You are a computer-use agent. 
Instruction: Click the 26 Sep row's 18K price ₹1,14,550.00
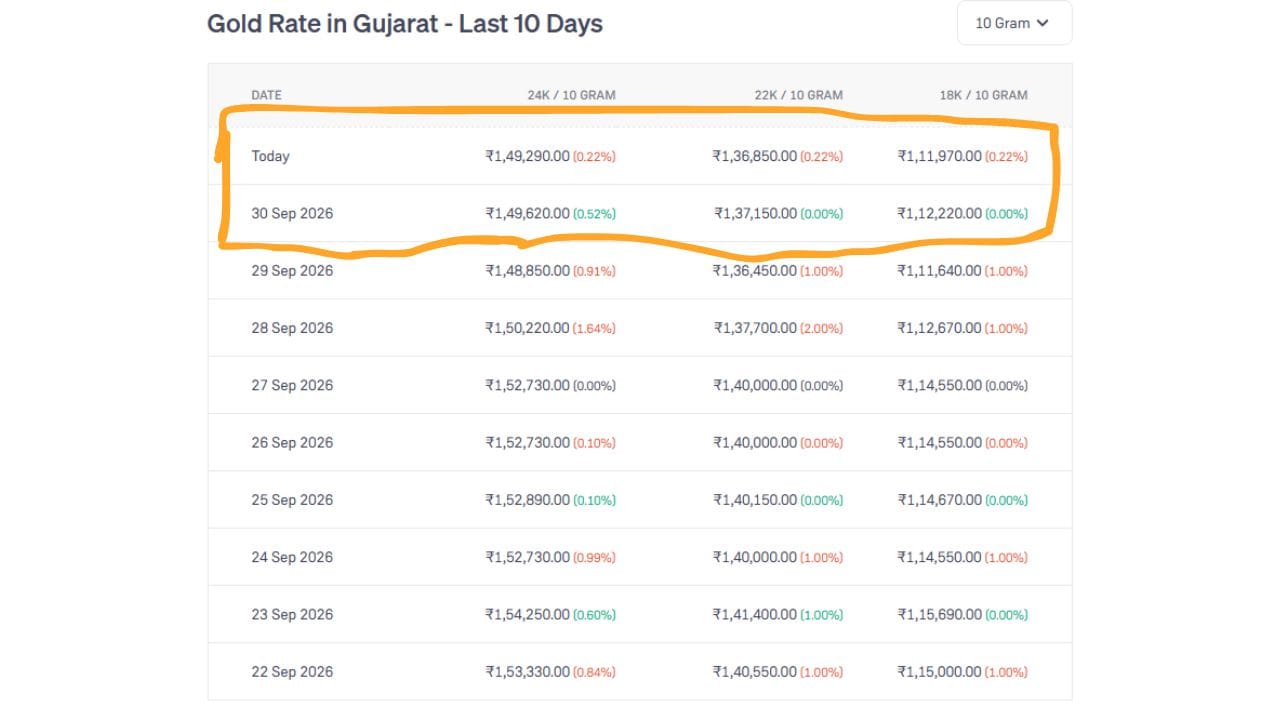940,442
